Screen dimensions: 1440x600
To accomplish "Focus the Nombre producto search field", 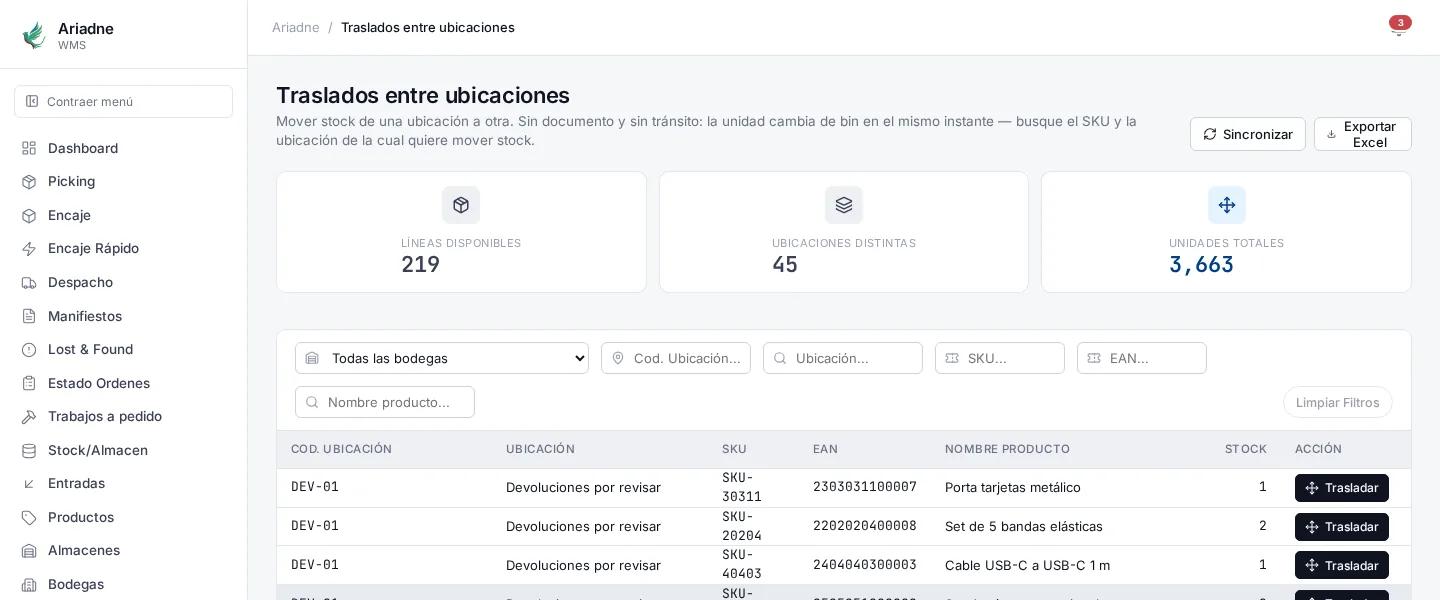I will (x=385, y=402).
